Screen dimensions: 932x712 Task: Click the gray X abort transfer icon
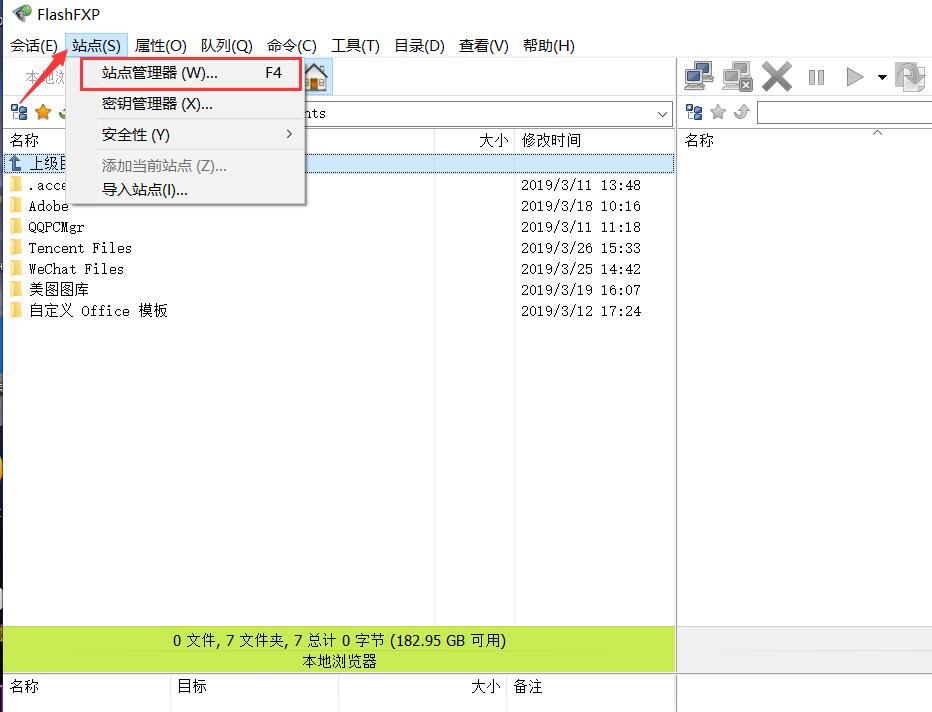[777, 76]
